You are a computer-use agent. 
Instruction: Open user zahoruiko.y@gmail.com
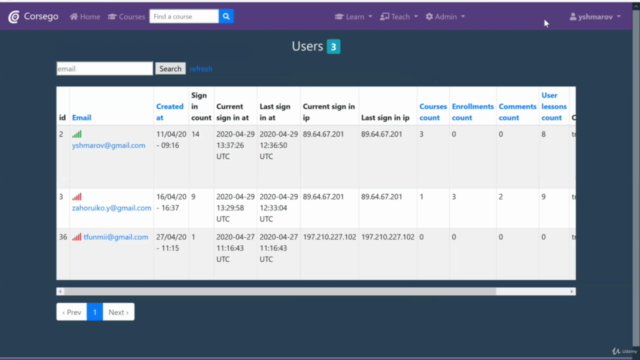pyautogui.click(x=111, y=208)
